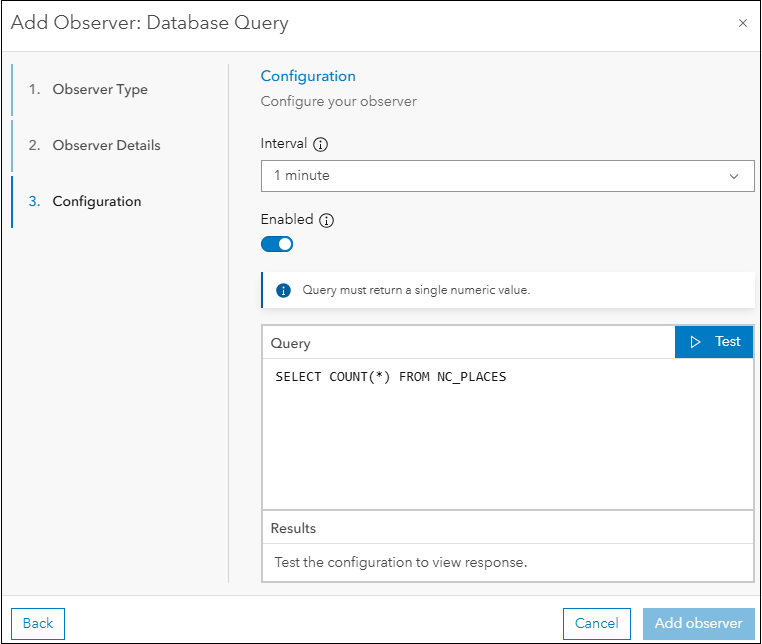The image size is (762, 644).
Task: Click the blue info icon in the query notice
Action: 283,290
